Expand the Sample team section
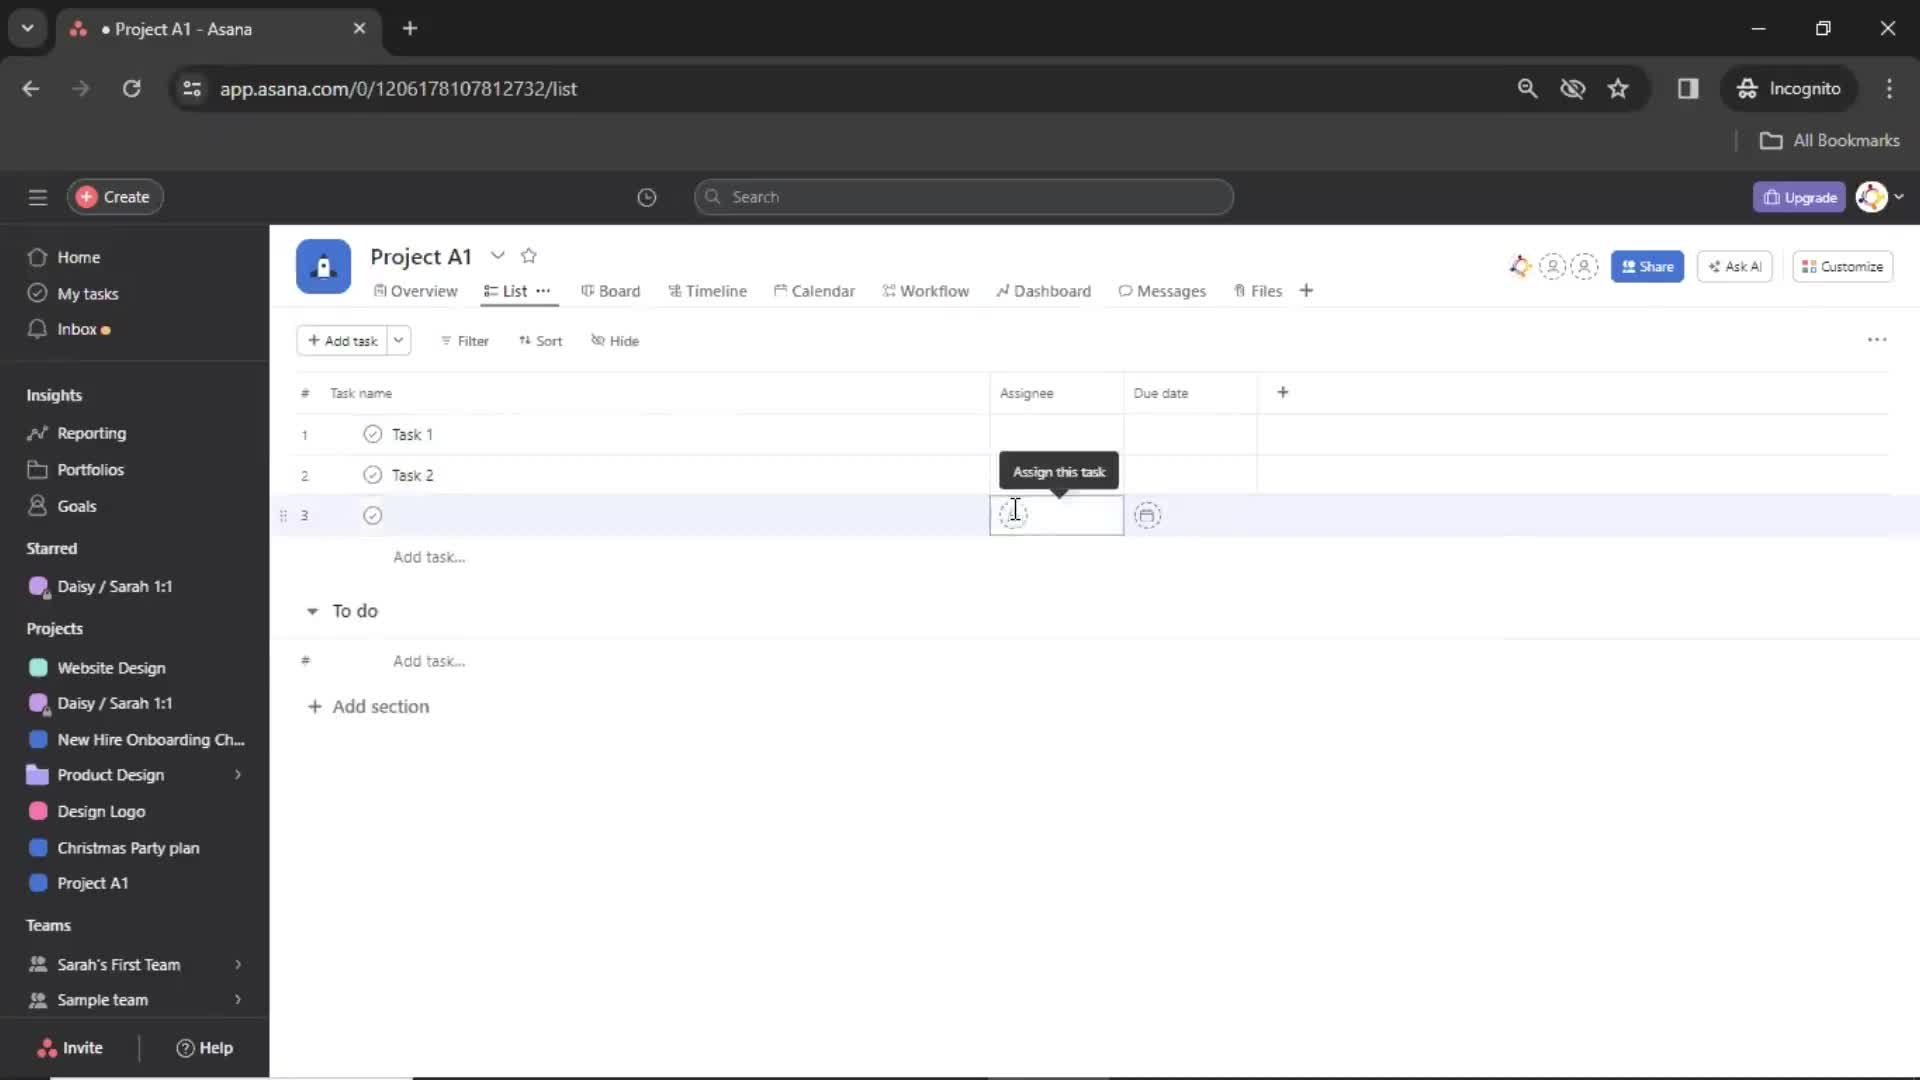The width and height of the screenshot is (1920, 1080). 236,998
